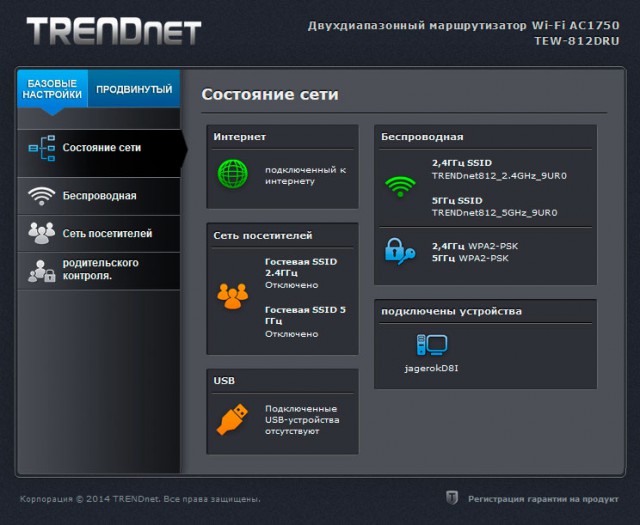Click the grey guests group icon in the sidebar
Screen dimensions: 640x525
click(41, 233)
